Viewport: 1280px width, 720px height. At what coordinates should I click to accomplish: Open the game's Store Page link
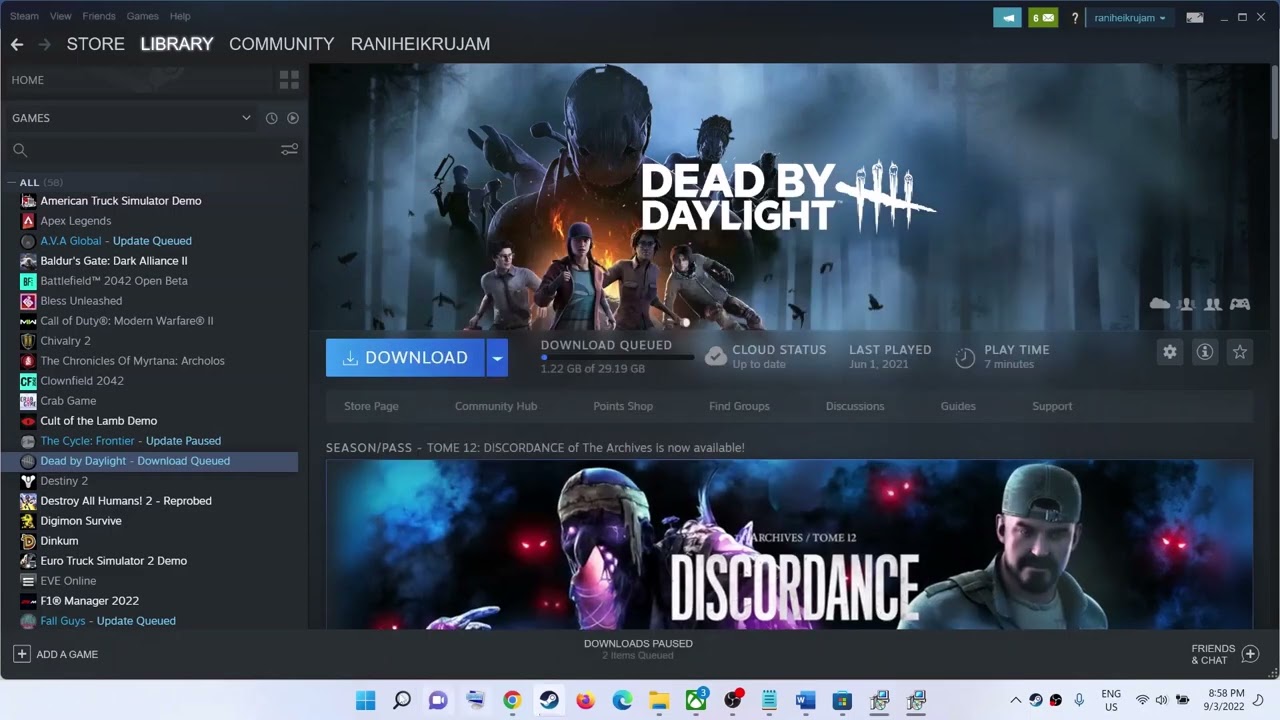pos(371,406)
